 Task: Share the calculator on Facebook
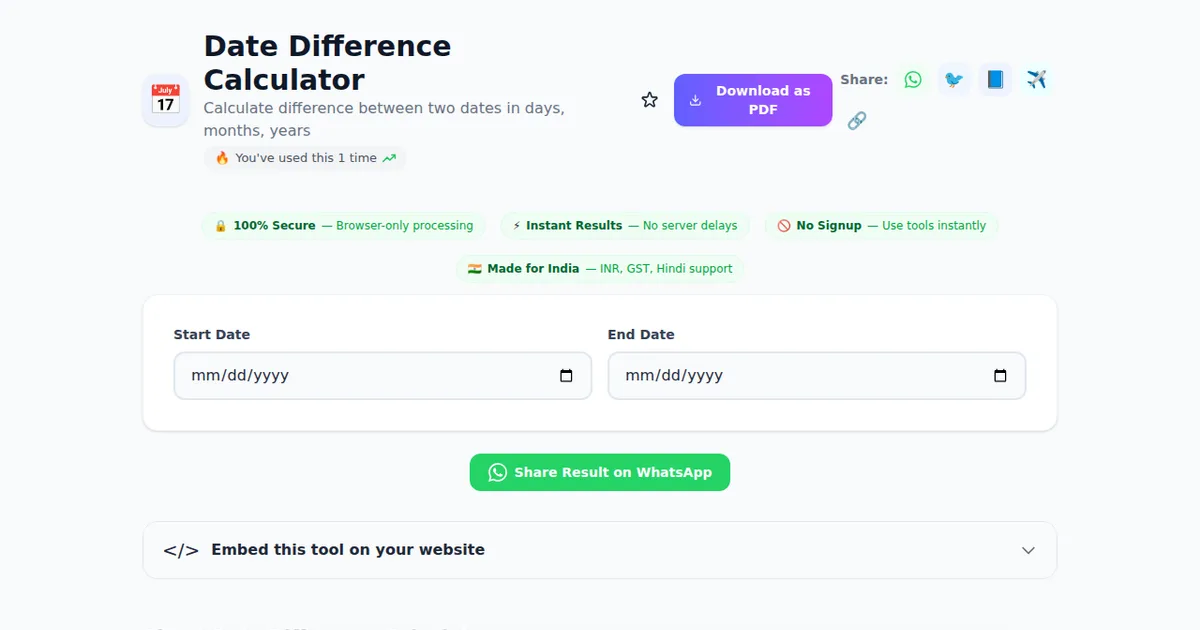point(994,79)
